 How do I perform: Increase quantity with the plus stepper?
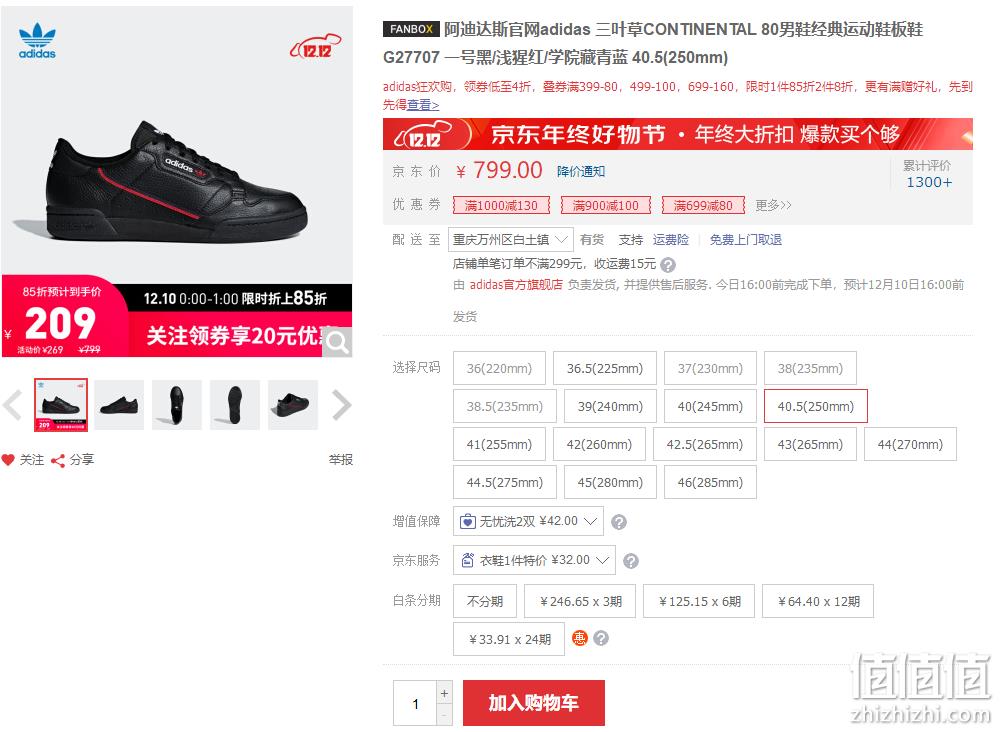(x=445, y=693)
